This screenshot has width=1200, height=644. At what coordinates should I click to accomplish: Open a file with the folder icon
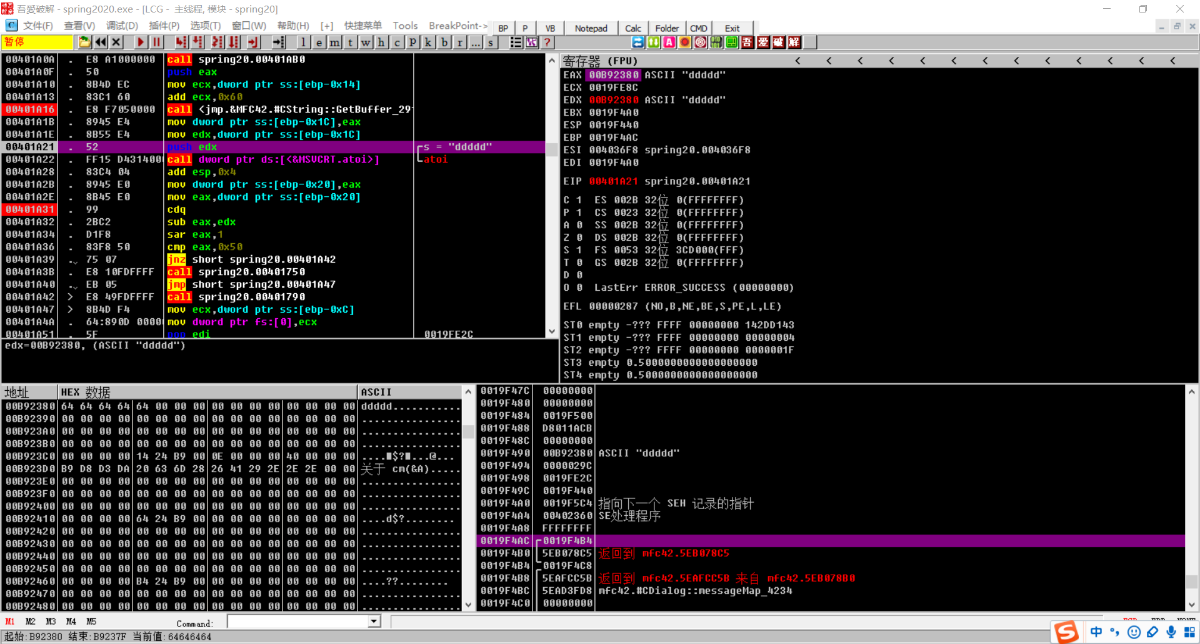pos(84,42)
